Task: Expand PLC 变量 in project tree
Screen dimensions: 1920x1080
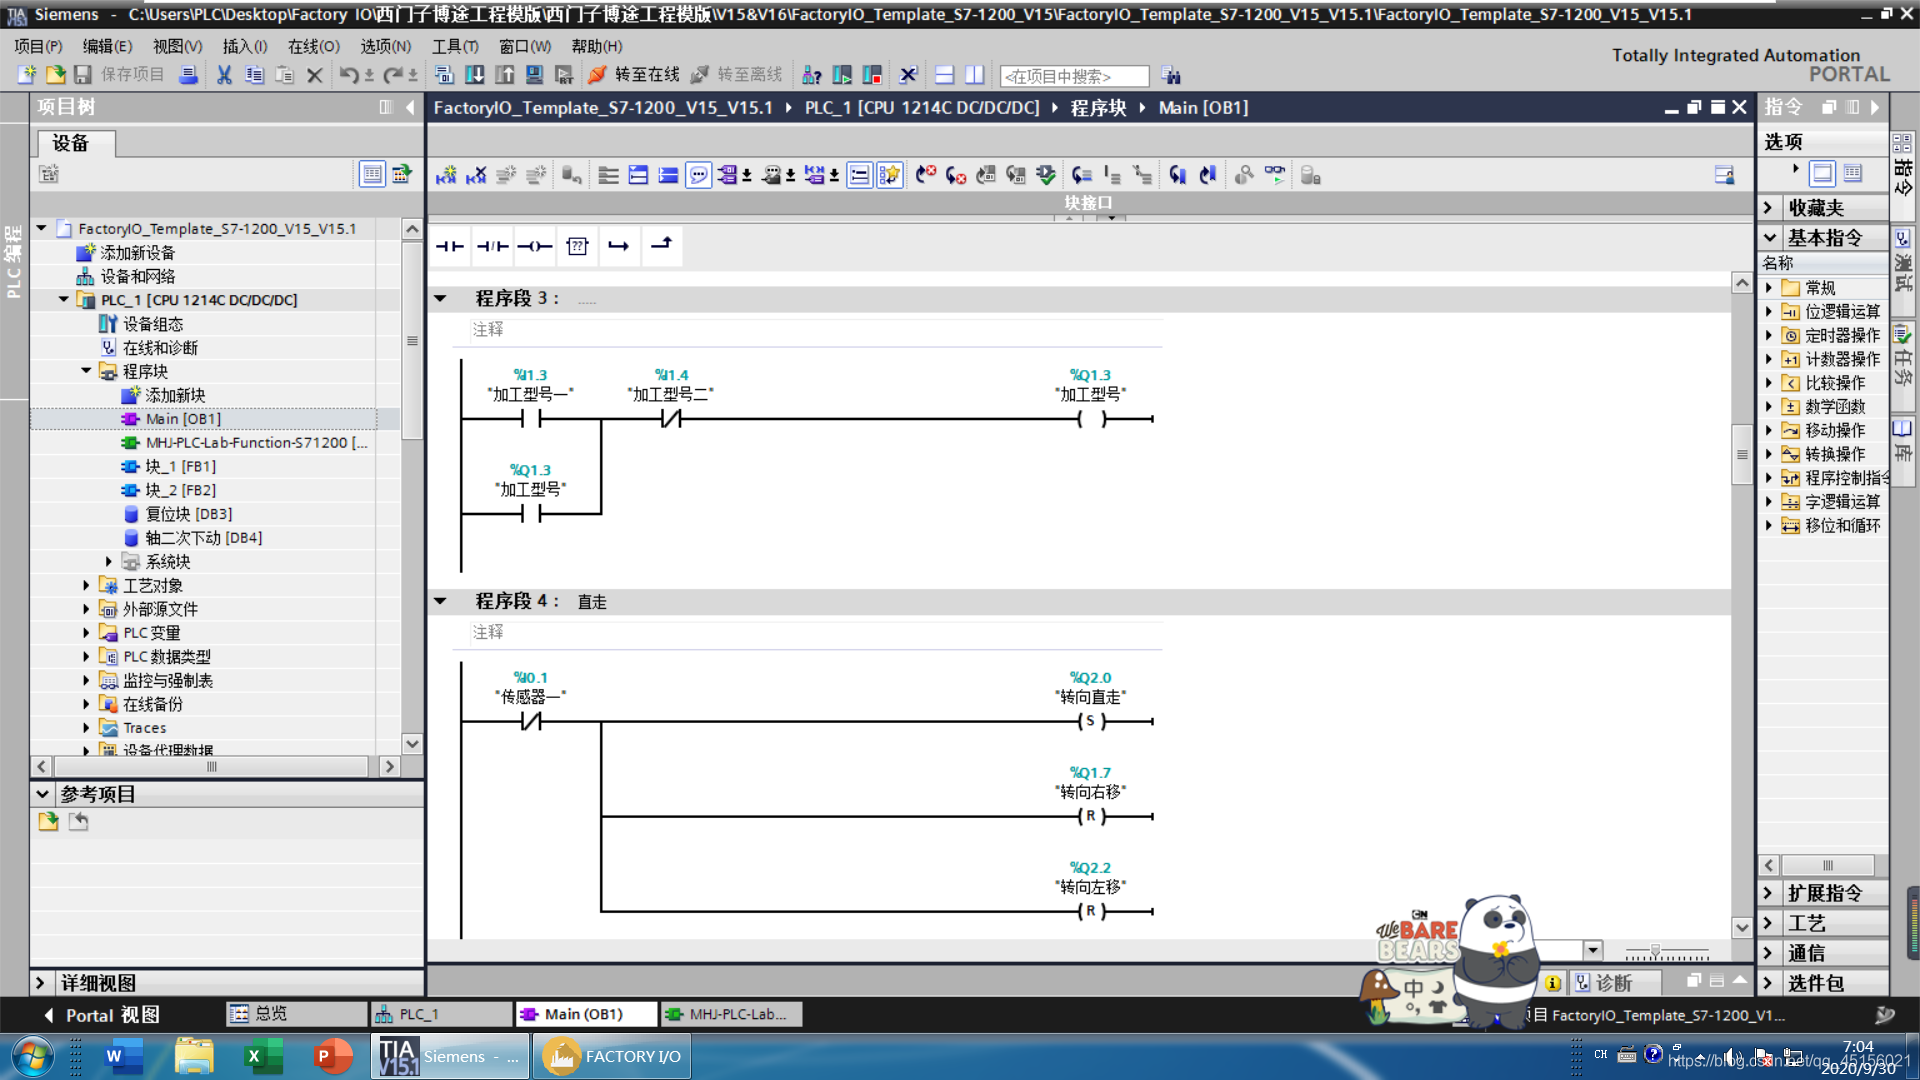Action: 86,633
